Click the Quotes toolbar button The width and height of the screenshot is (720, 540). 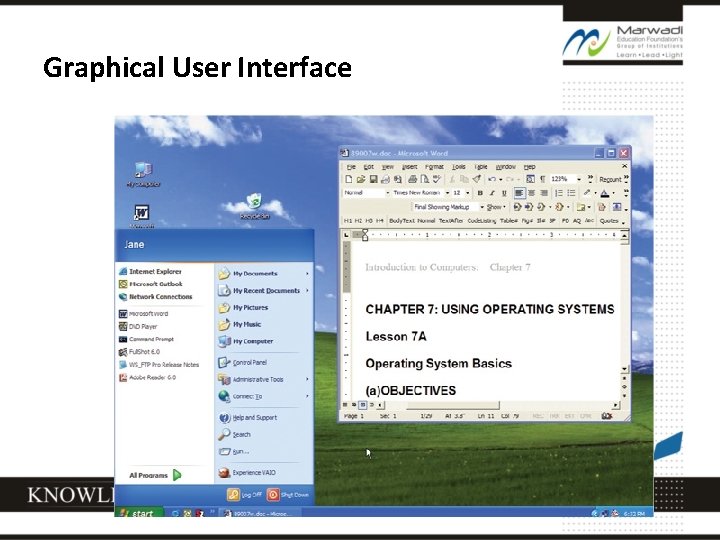(609, 221)
